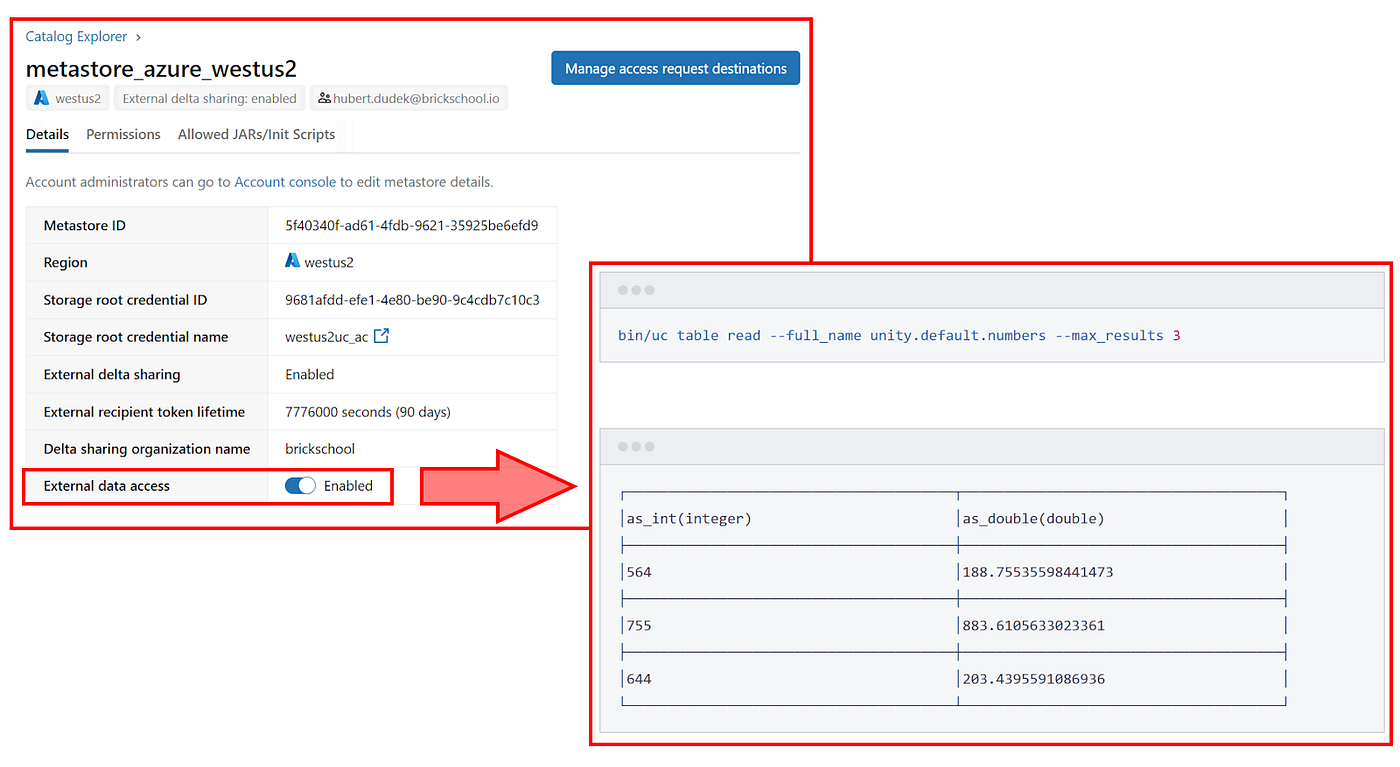Click the metastore_azure_westus2 title
This screenshot has width=1400, height=767.
click(x=161, y=69)
